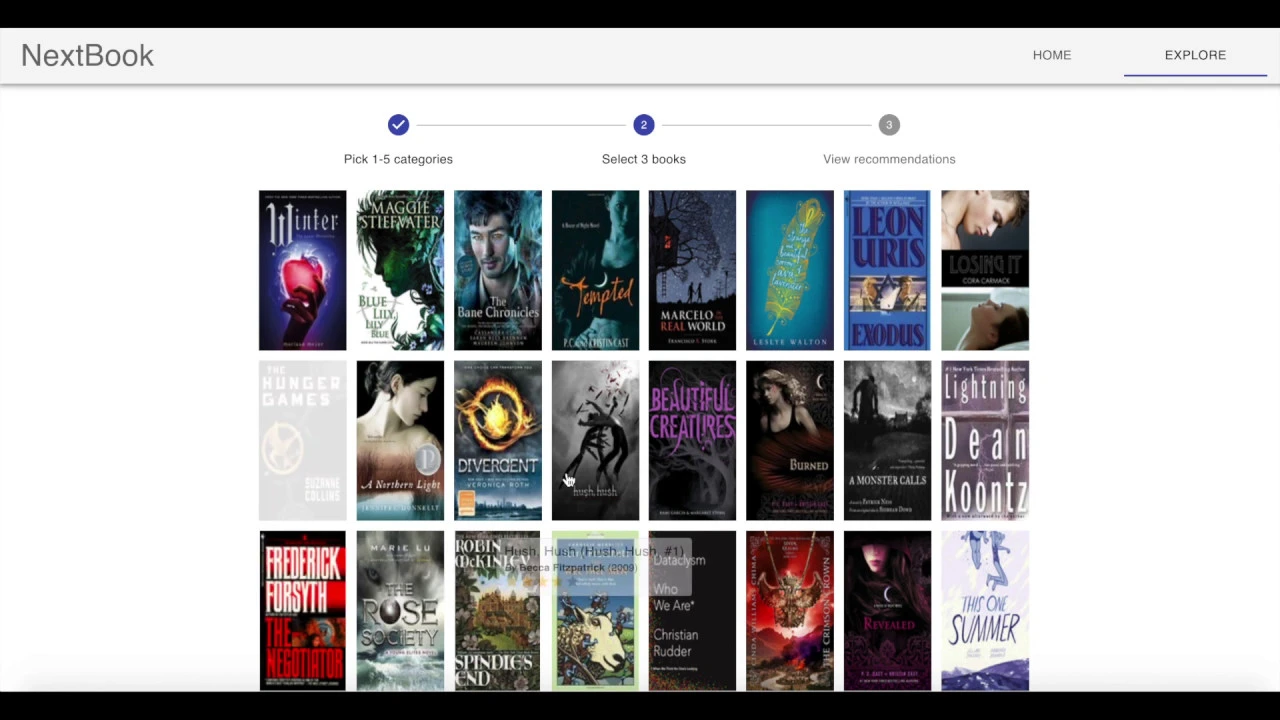The image size is (1280, 720).
Task: Select Robin McKinley Spindle's End cover
Action: (x=497, y=610)
